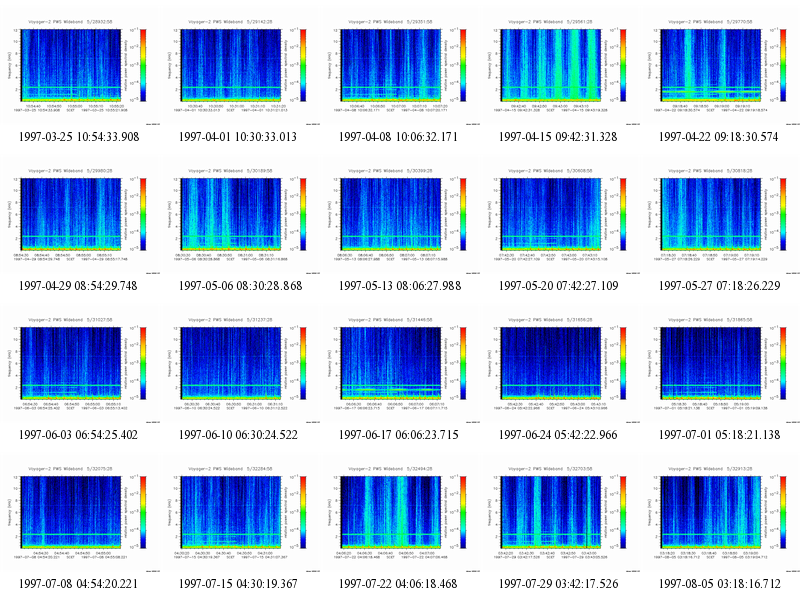Click the caption text 1997-04-15 09:42:31.328
This screenshot has height=596, width=800.
558,137
